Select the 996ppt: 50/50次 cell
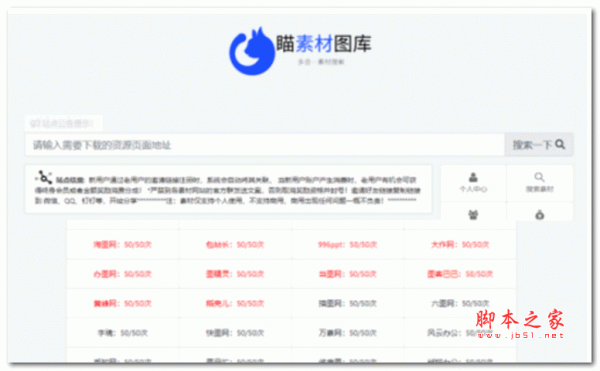 point(347,244)
